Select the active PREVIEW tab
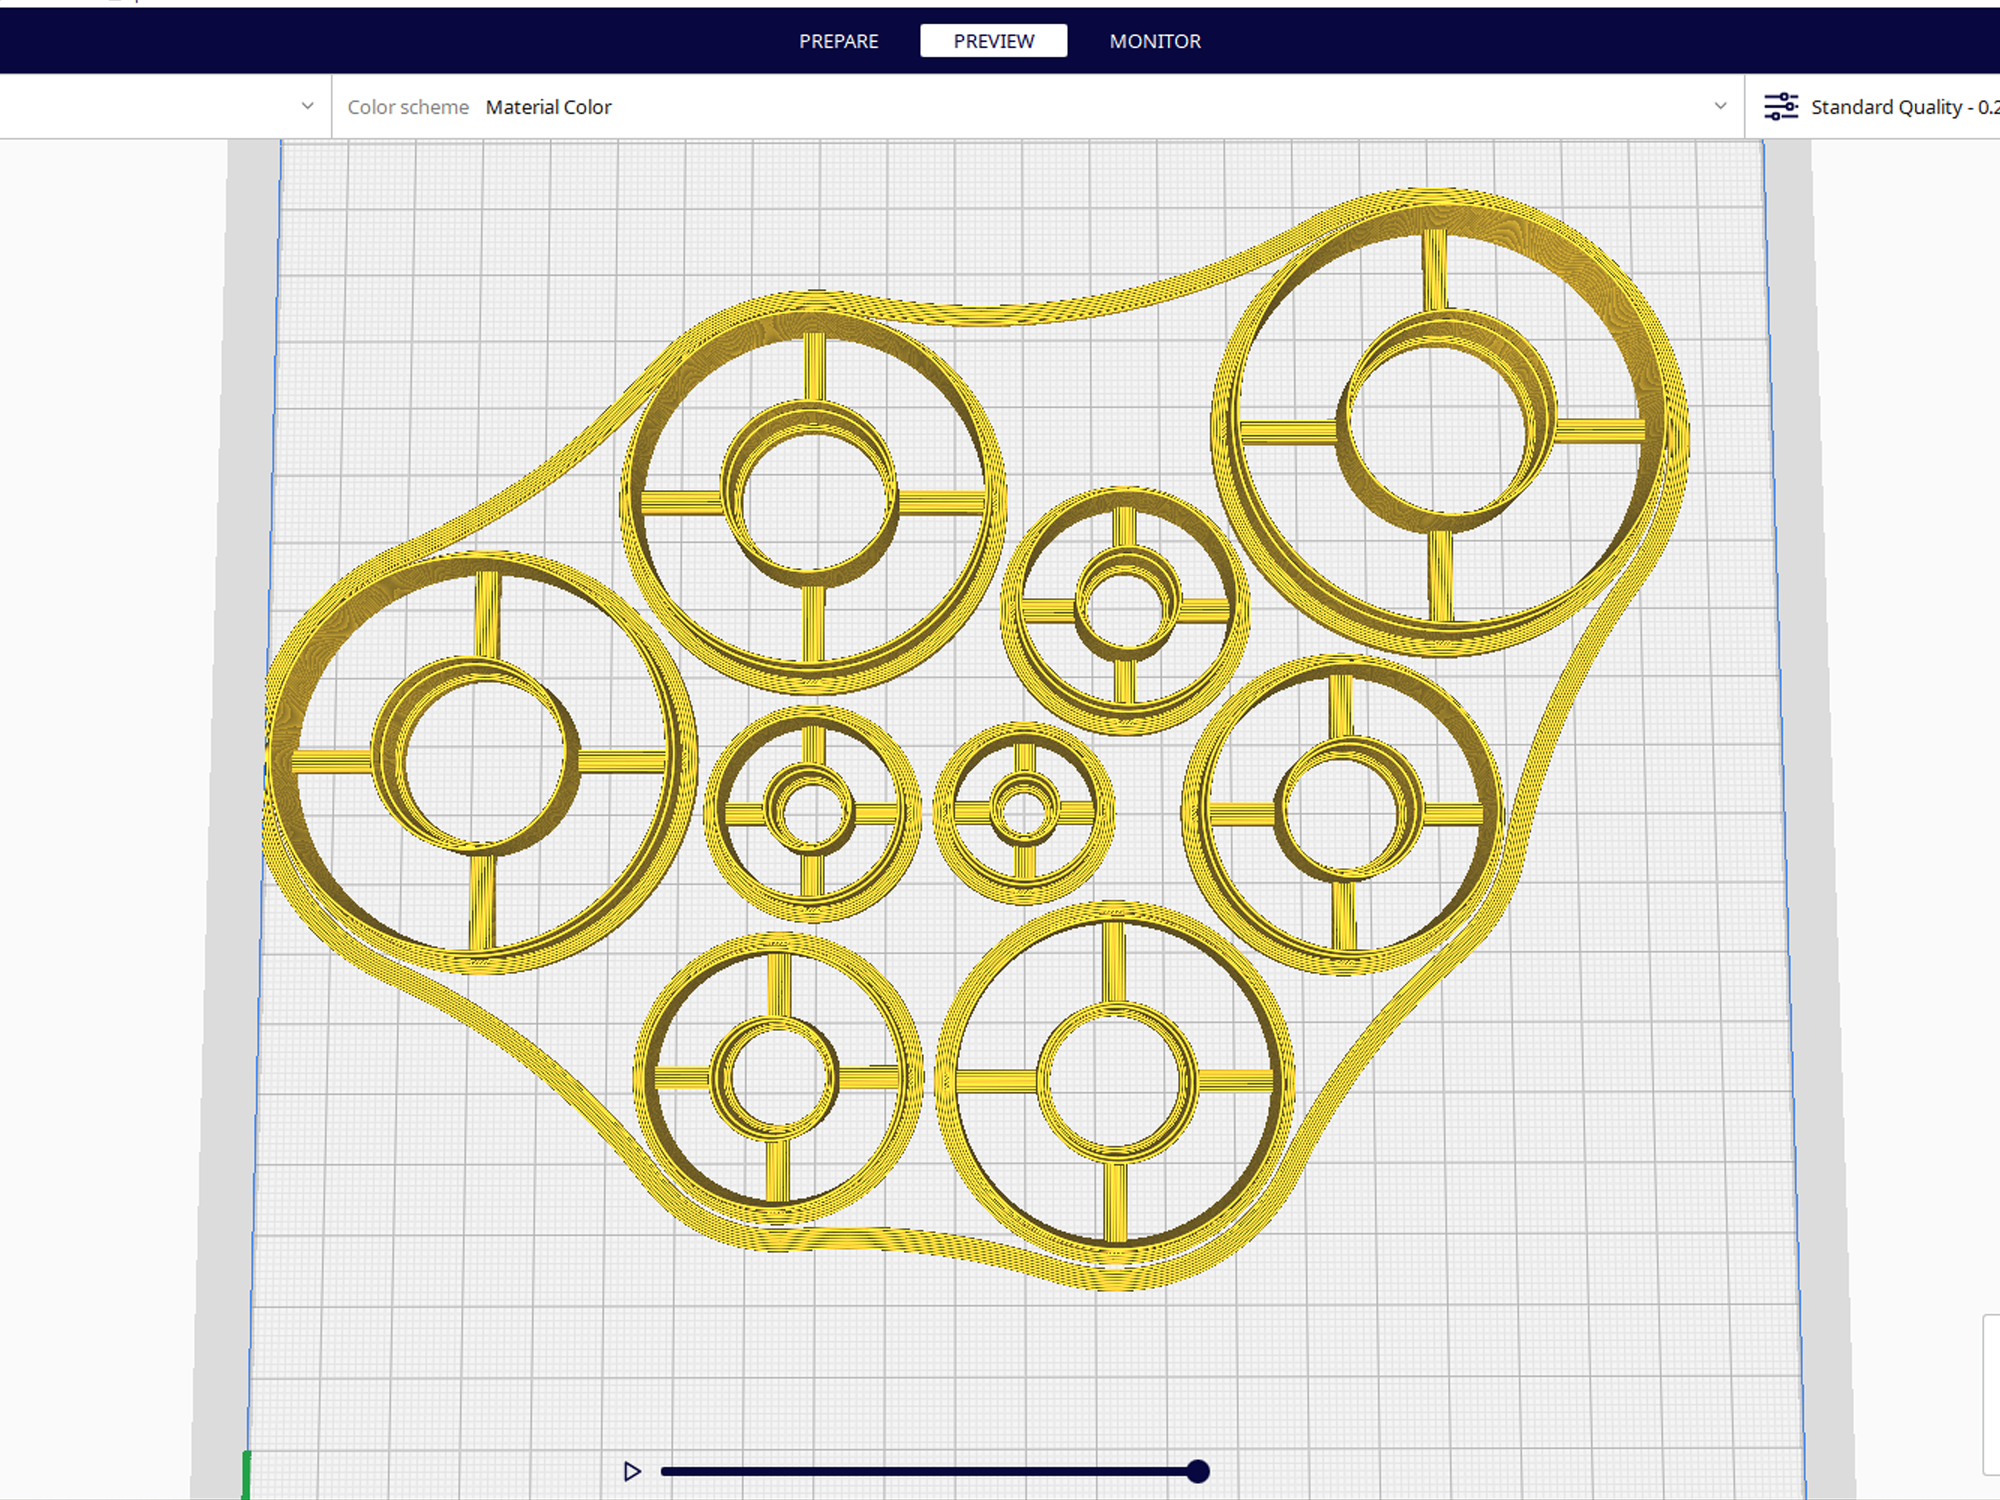This screenshot has width=2000, height=1500. coord(993,41)
